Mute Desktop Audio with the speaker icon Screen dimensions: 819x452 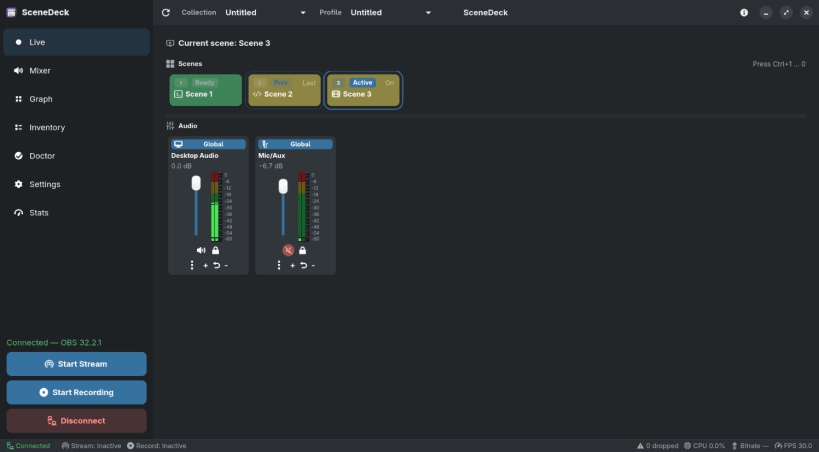(201, 250)
